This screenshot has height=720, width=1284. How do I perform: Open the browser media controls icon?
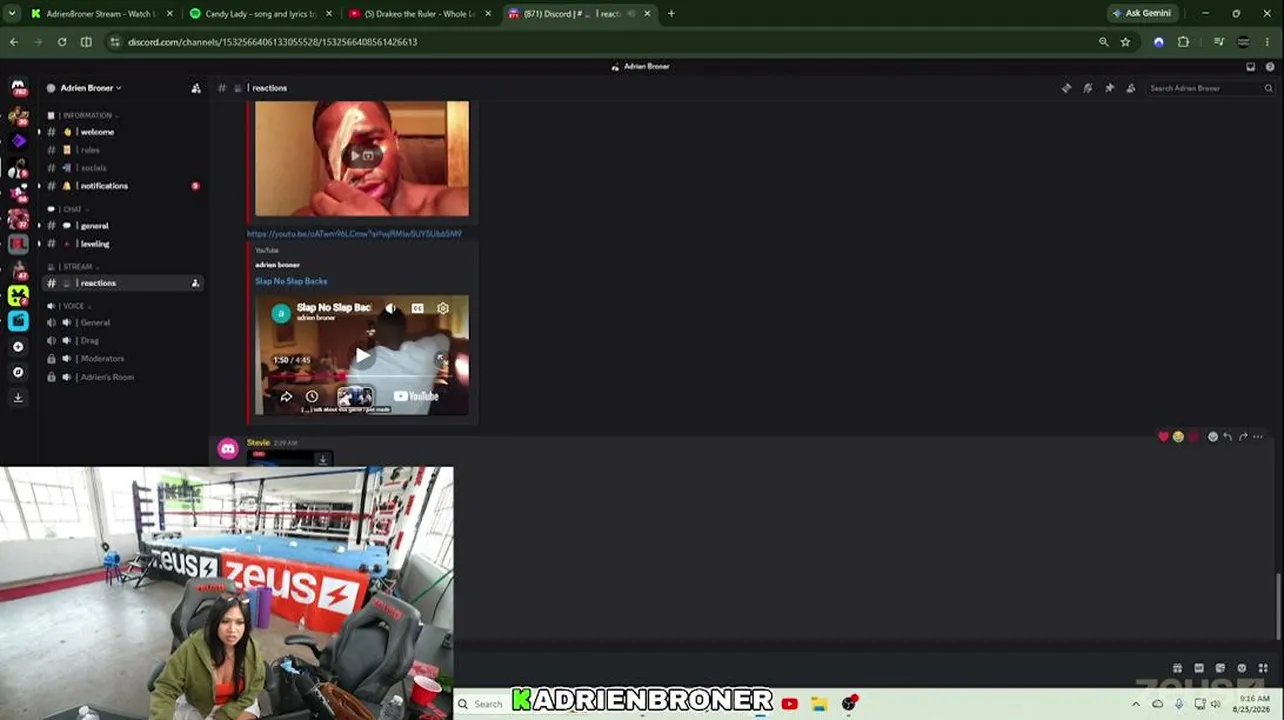tap(1219, 42)
